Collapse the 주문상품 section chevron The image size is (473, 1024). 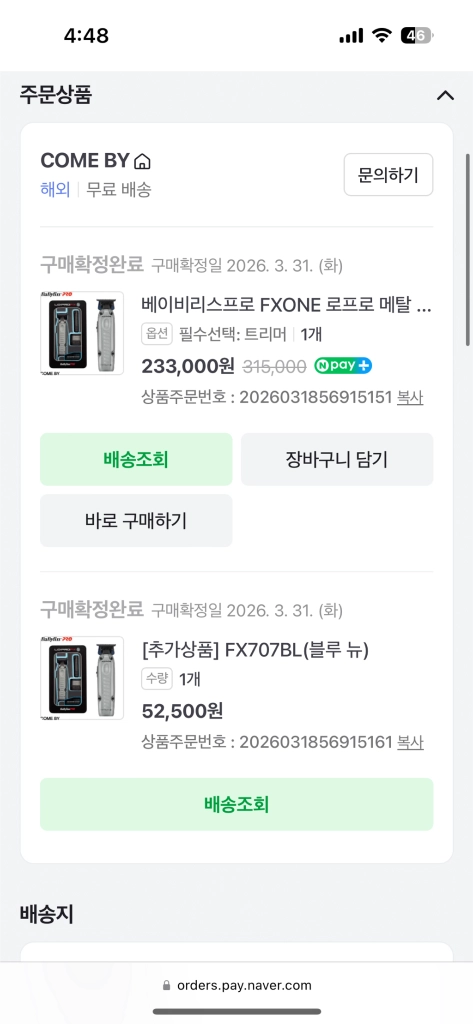tap(445, 95)
